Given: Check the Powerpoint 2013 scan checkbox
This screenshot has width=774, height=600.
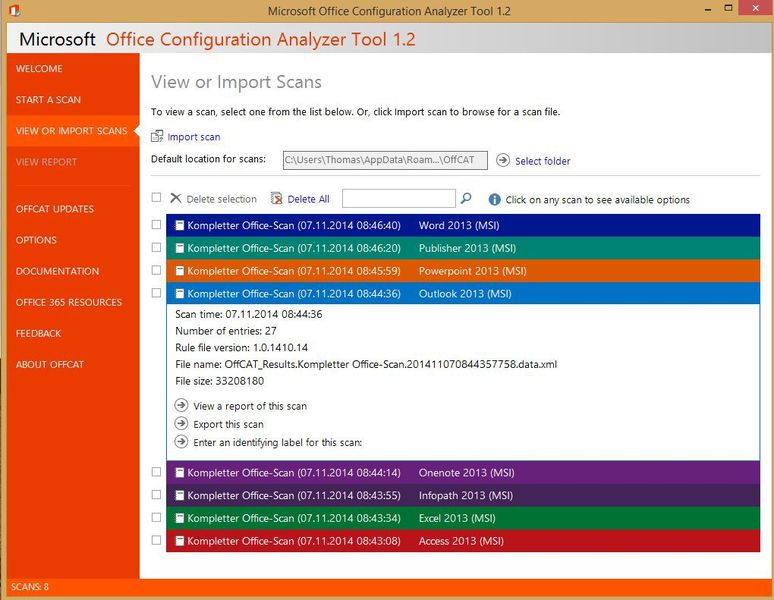Looking at the screenshot, I should 156,270.
